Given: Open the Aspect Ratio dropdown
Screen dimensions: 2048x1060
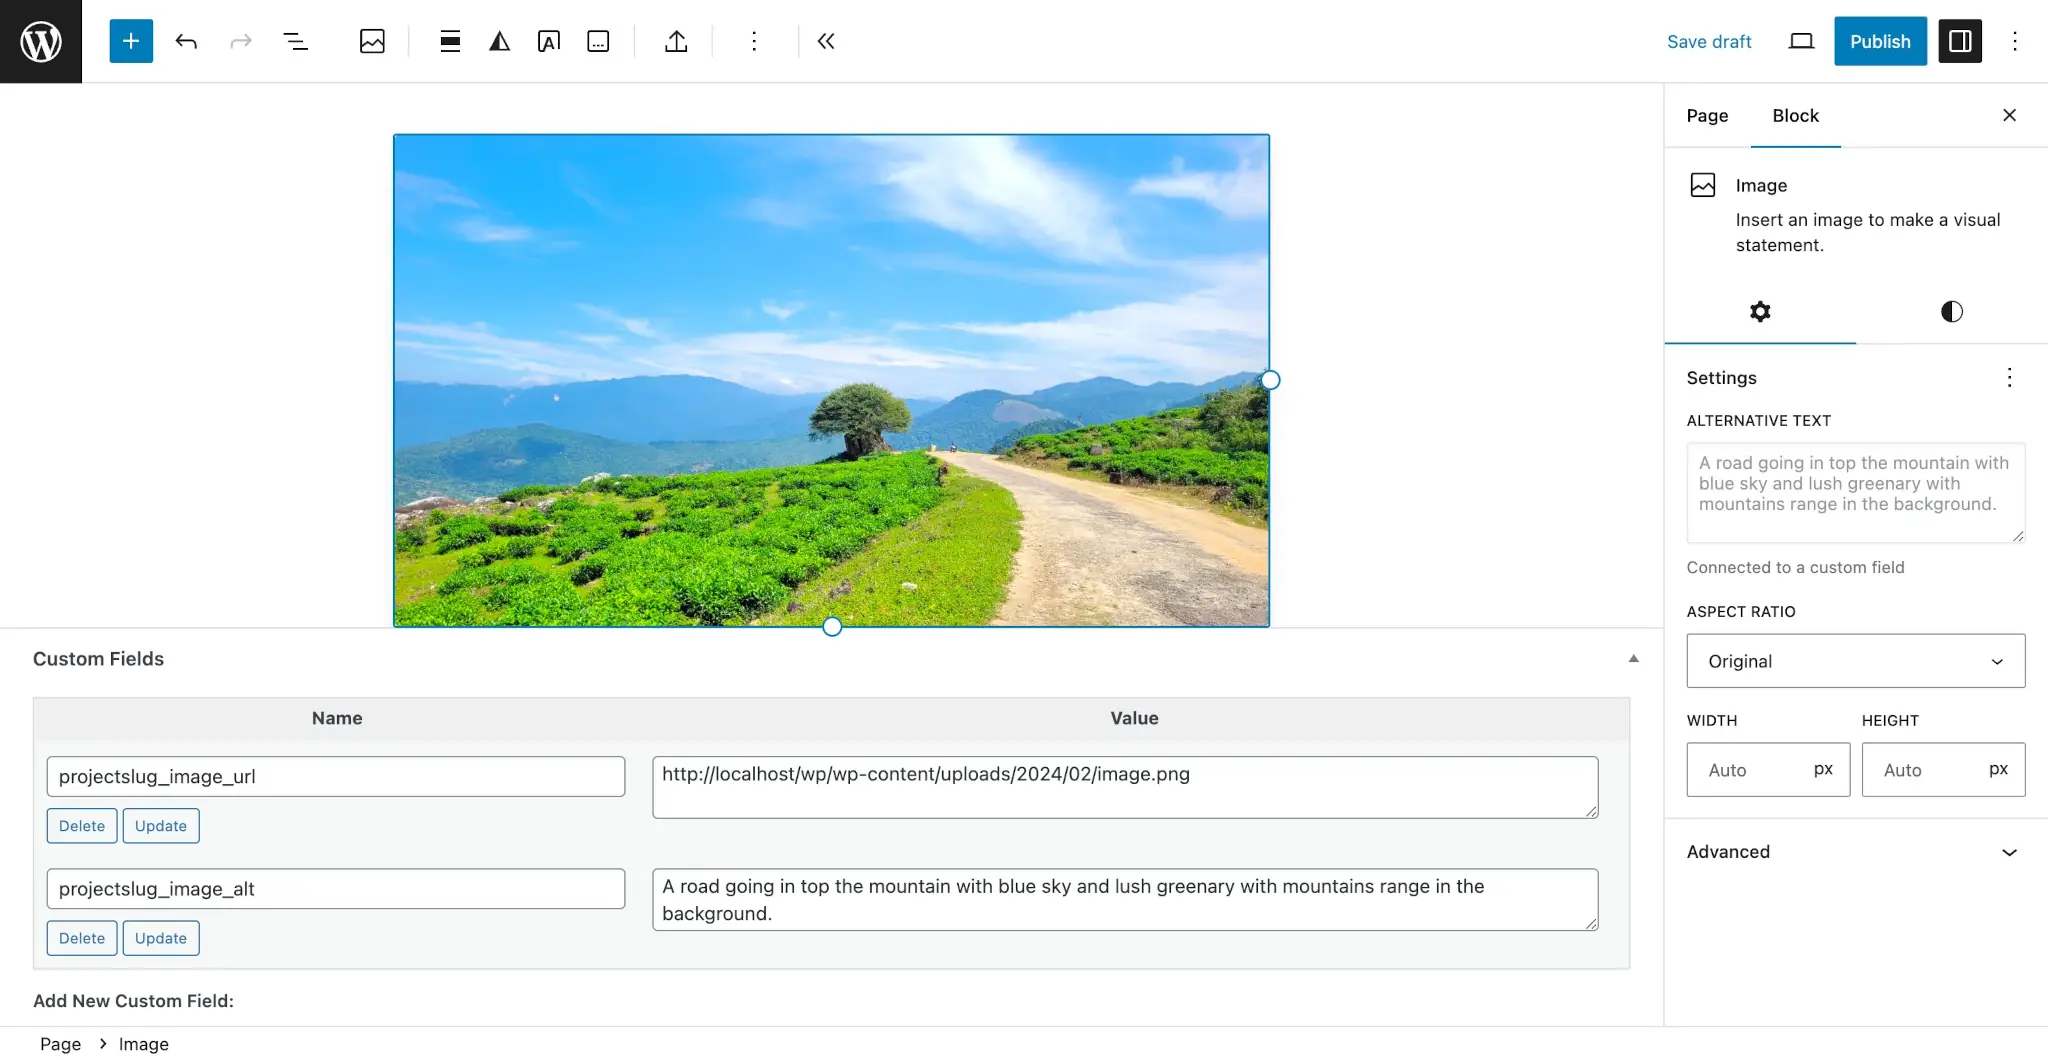Looking at the screenshot, I should (x=1856, y=661).
